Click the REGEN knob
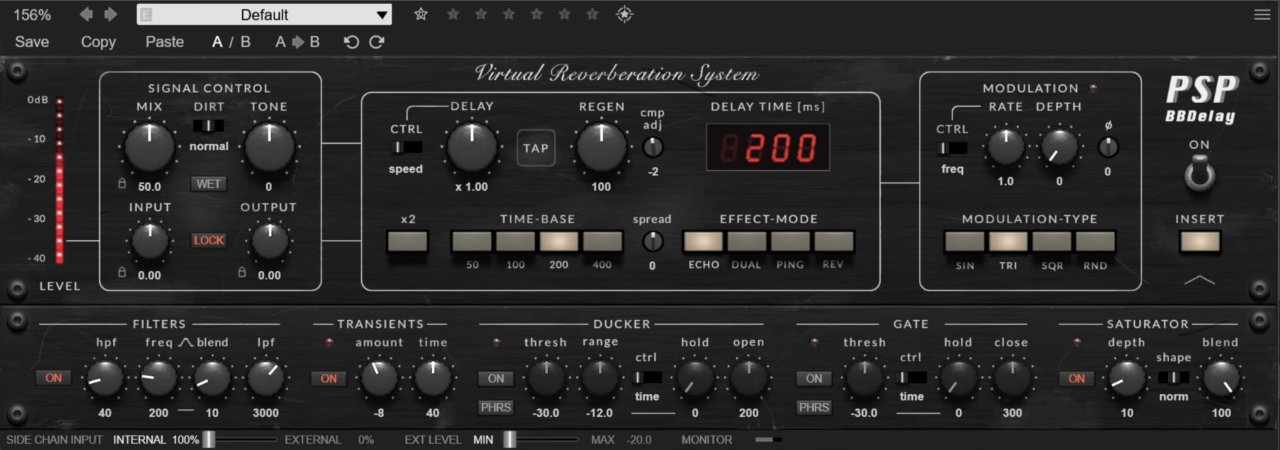Image resolution: width=1280 pixels, height=450 pixels. [601, 148]
